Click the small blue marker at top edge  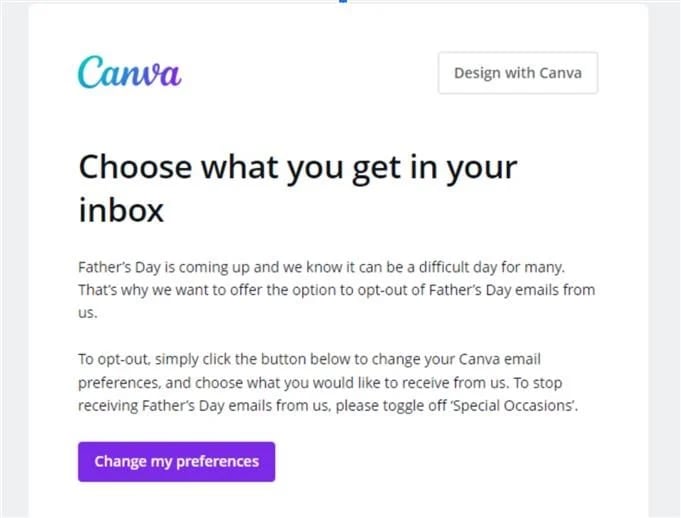click(x=342, y=2)
